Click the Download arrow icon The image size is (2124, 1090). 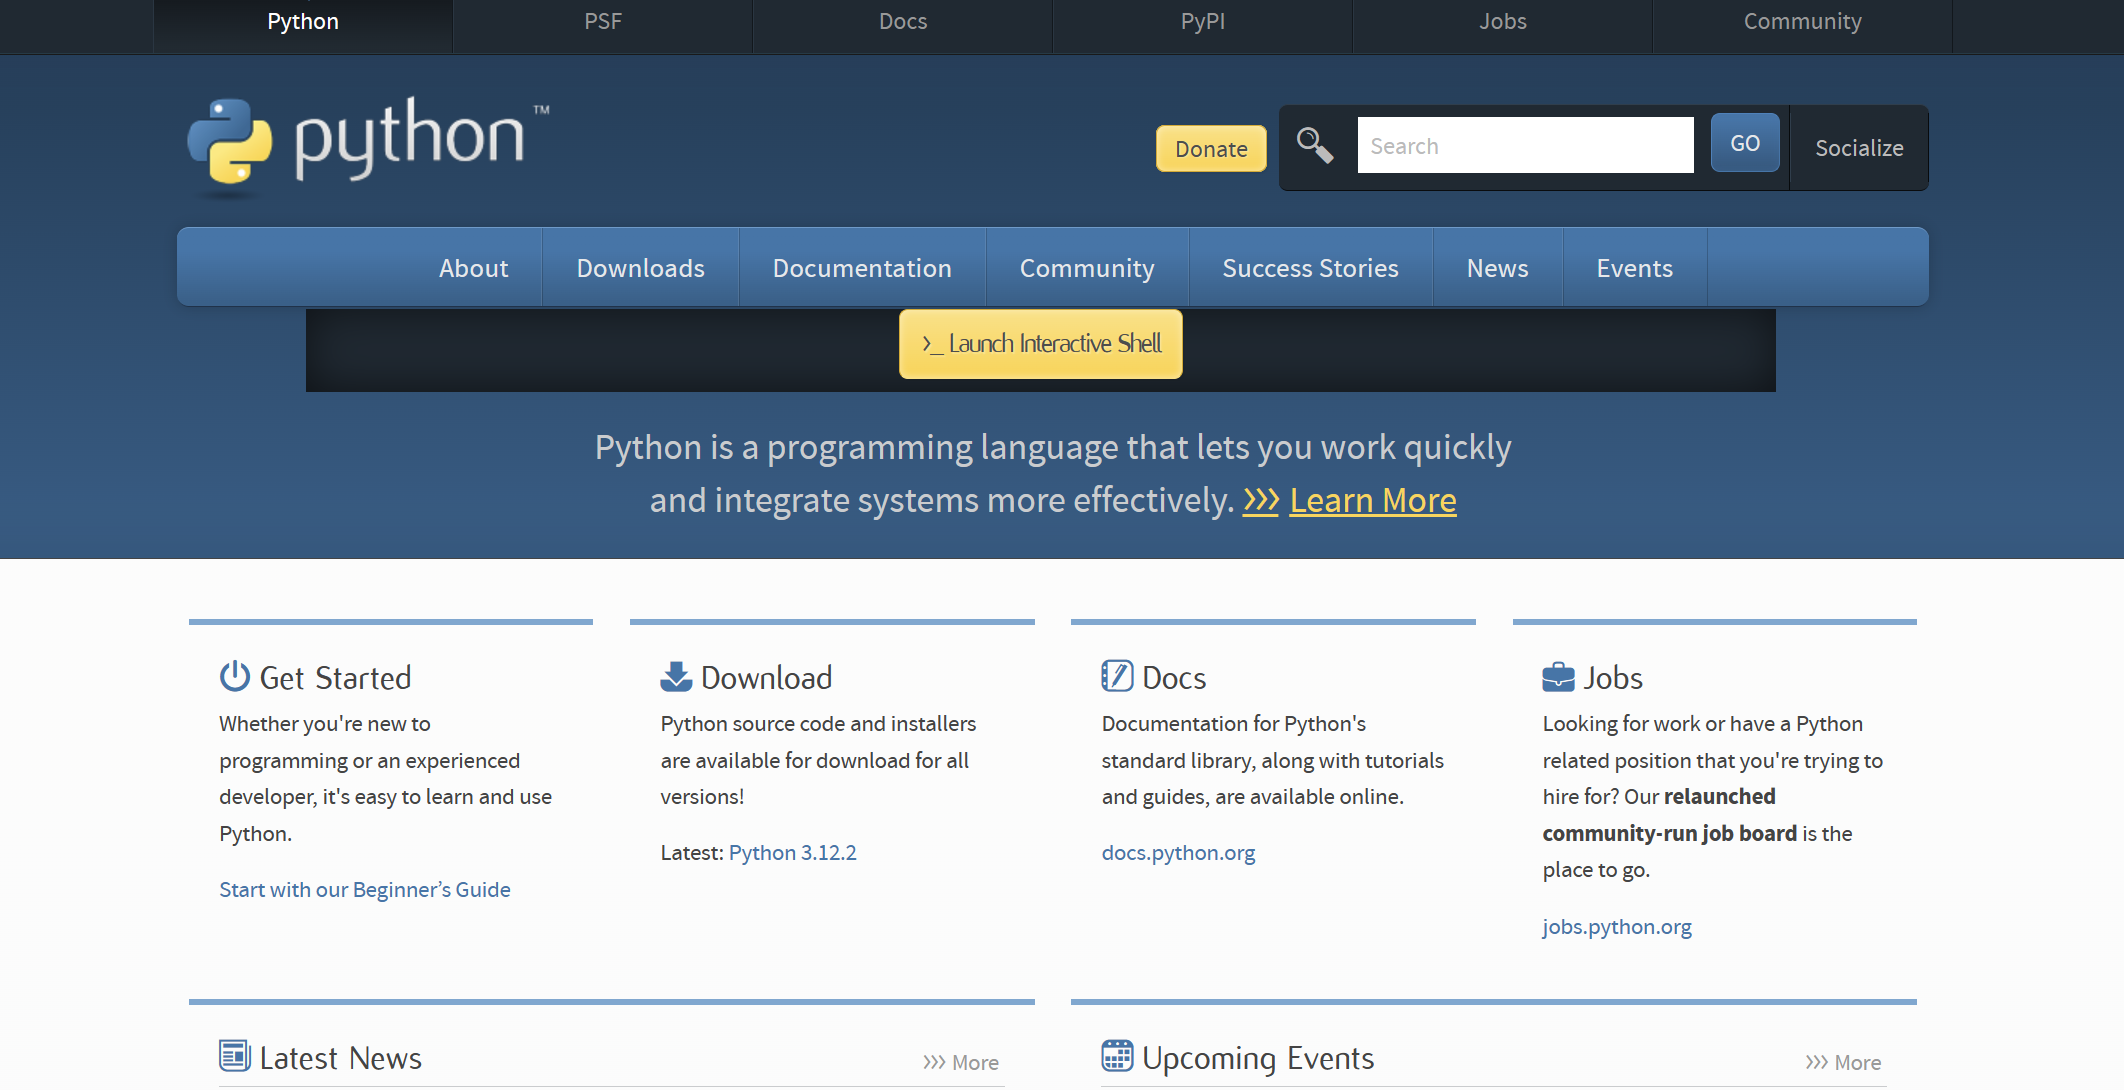676,676
